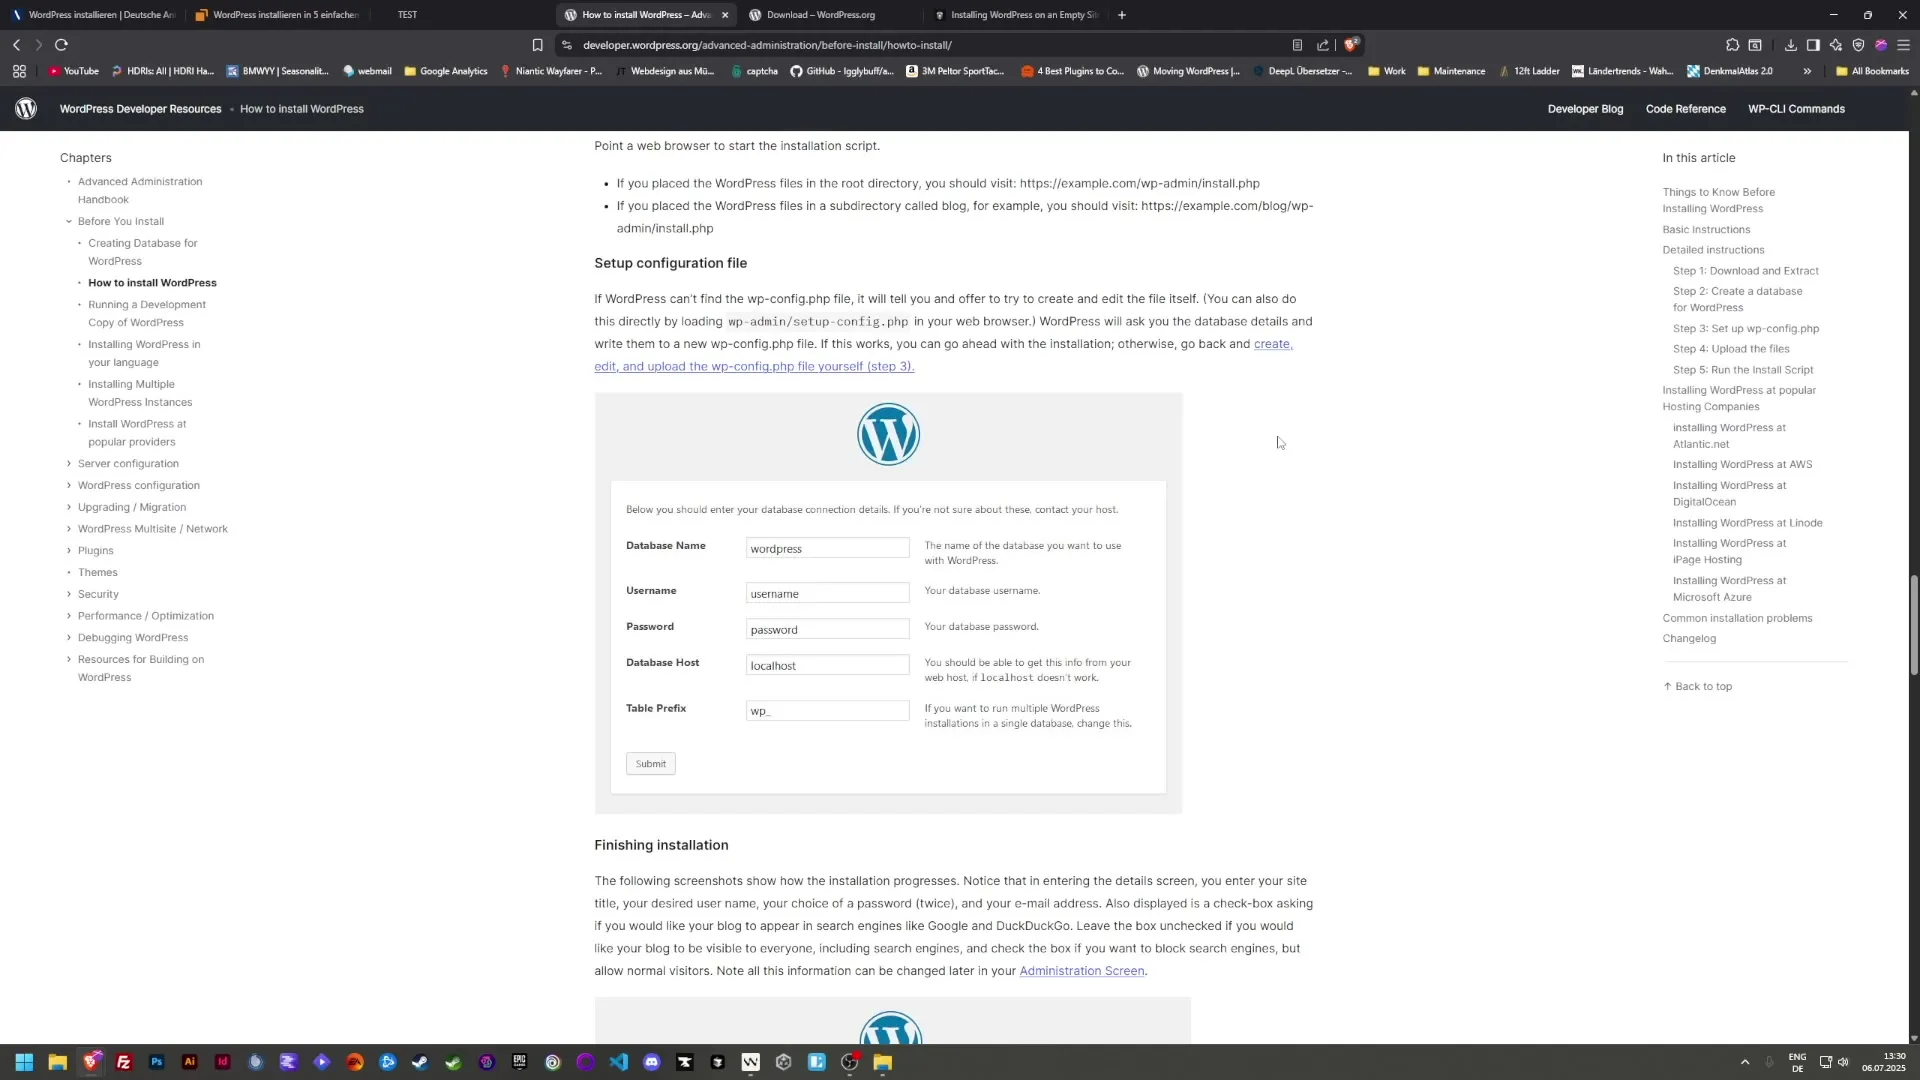This screenshot has height=1080, width=1920.
Task: Open the downloads panel
Action: coord(1790,45)
